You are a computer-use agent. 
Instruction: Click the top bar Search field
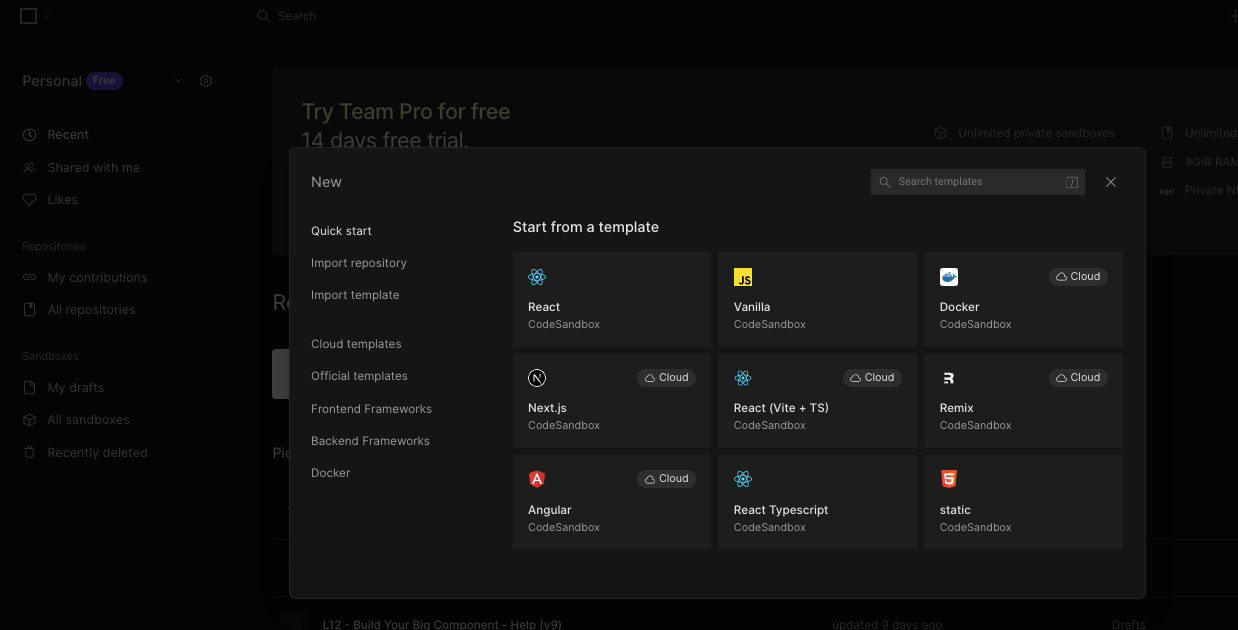click(297, 16)
